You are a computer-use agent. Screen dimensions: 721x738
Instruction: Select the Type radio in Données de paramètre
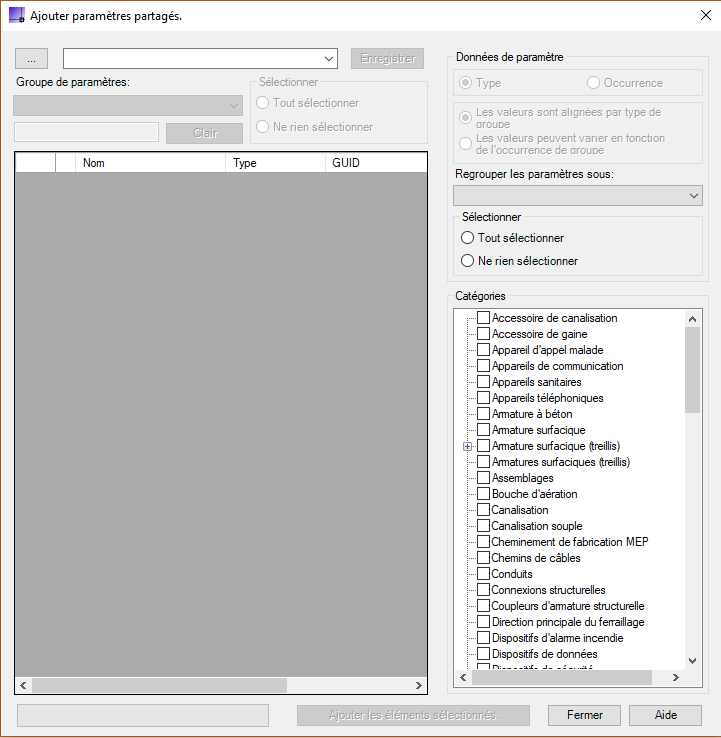click(x=465, y=83)
